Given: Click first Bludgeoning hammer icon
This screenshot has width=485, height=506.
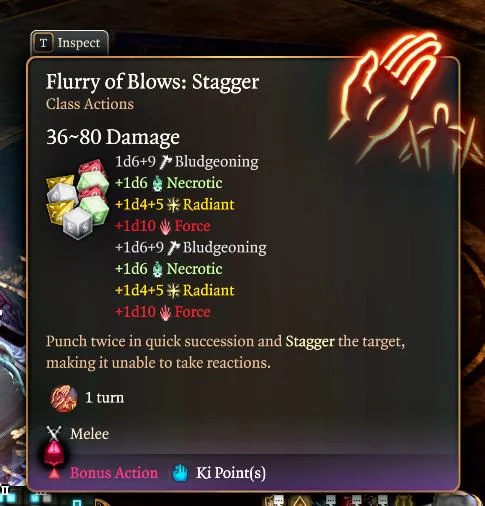Looking at the screenshot, I should click(x=165, y=162).
